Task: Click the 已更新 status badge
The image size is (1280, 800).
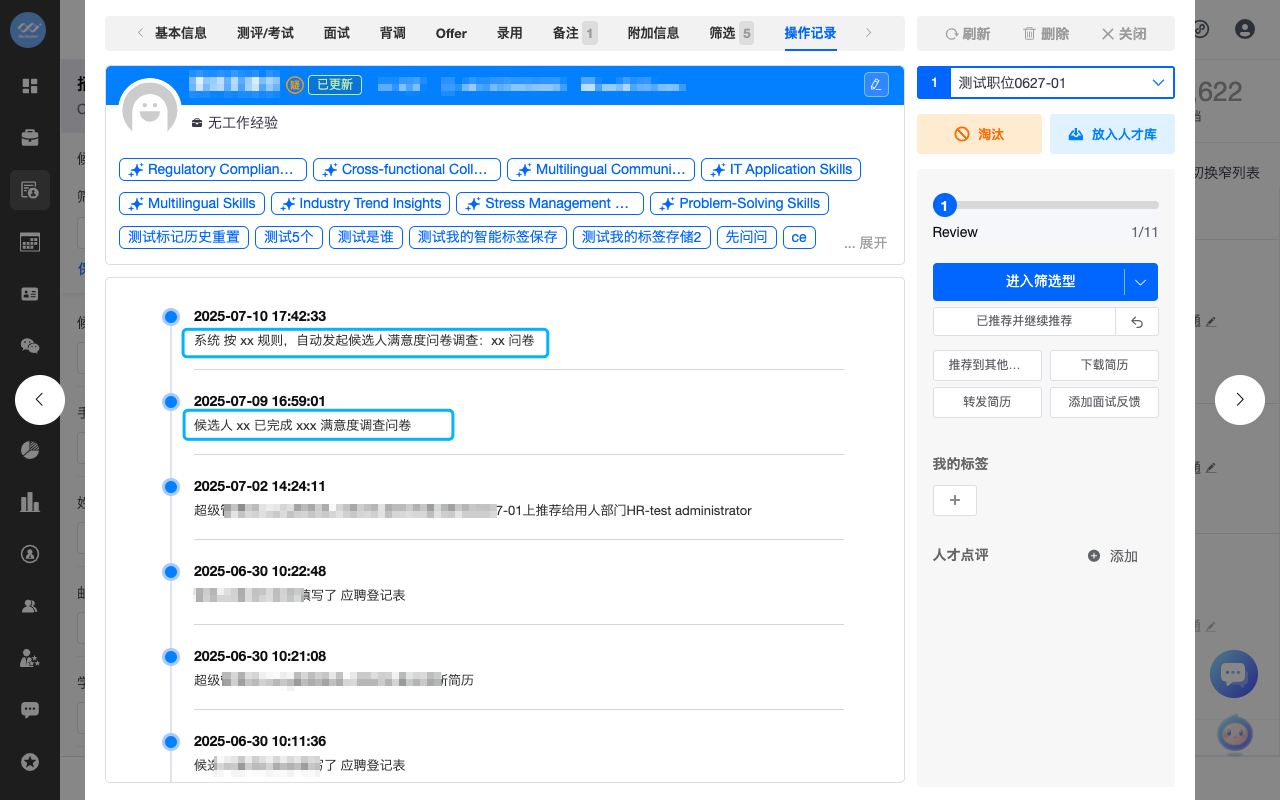Action: (335, 85)
